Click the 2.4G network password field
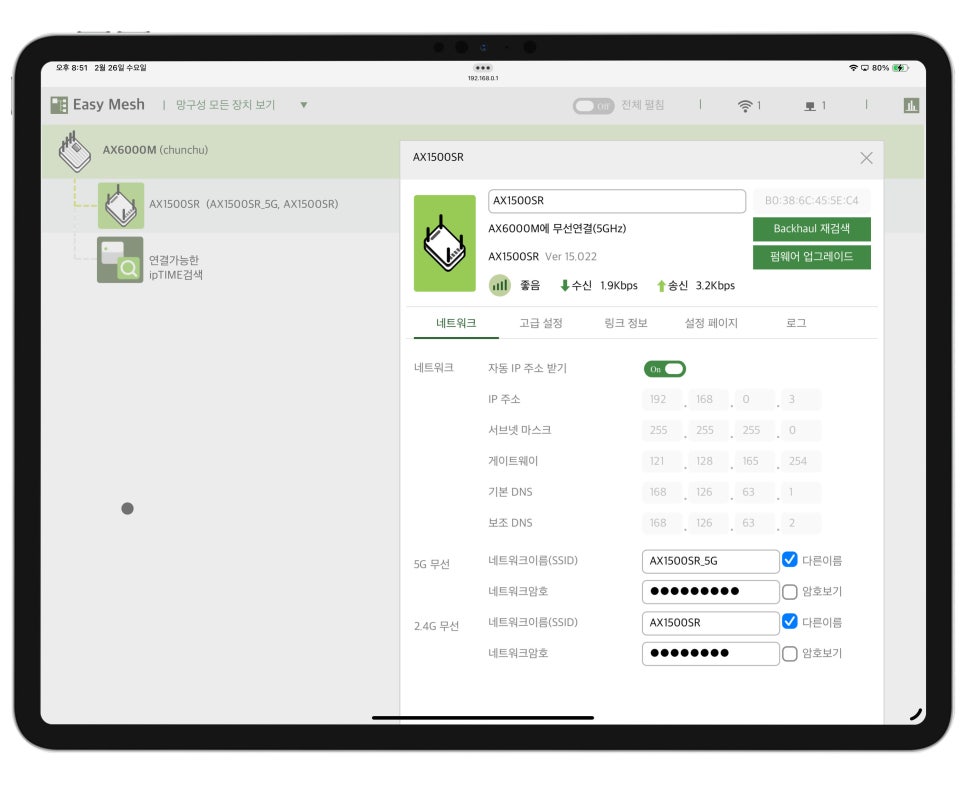966x785 pixels. point(710,654)
